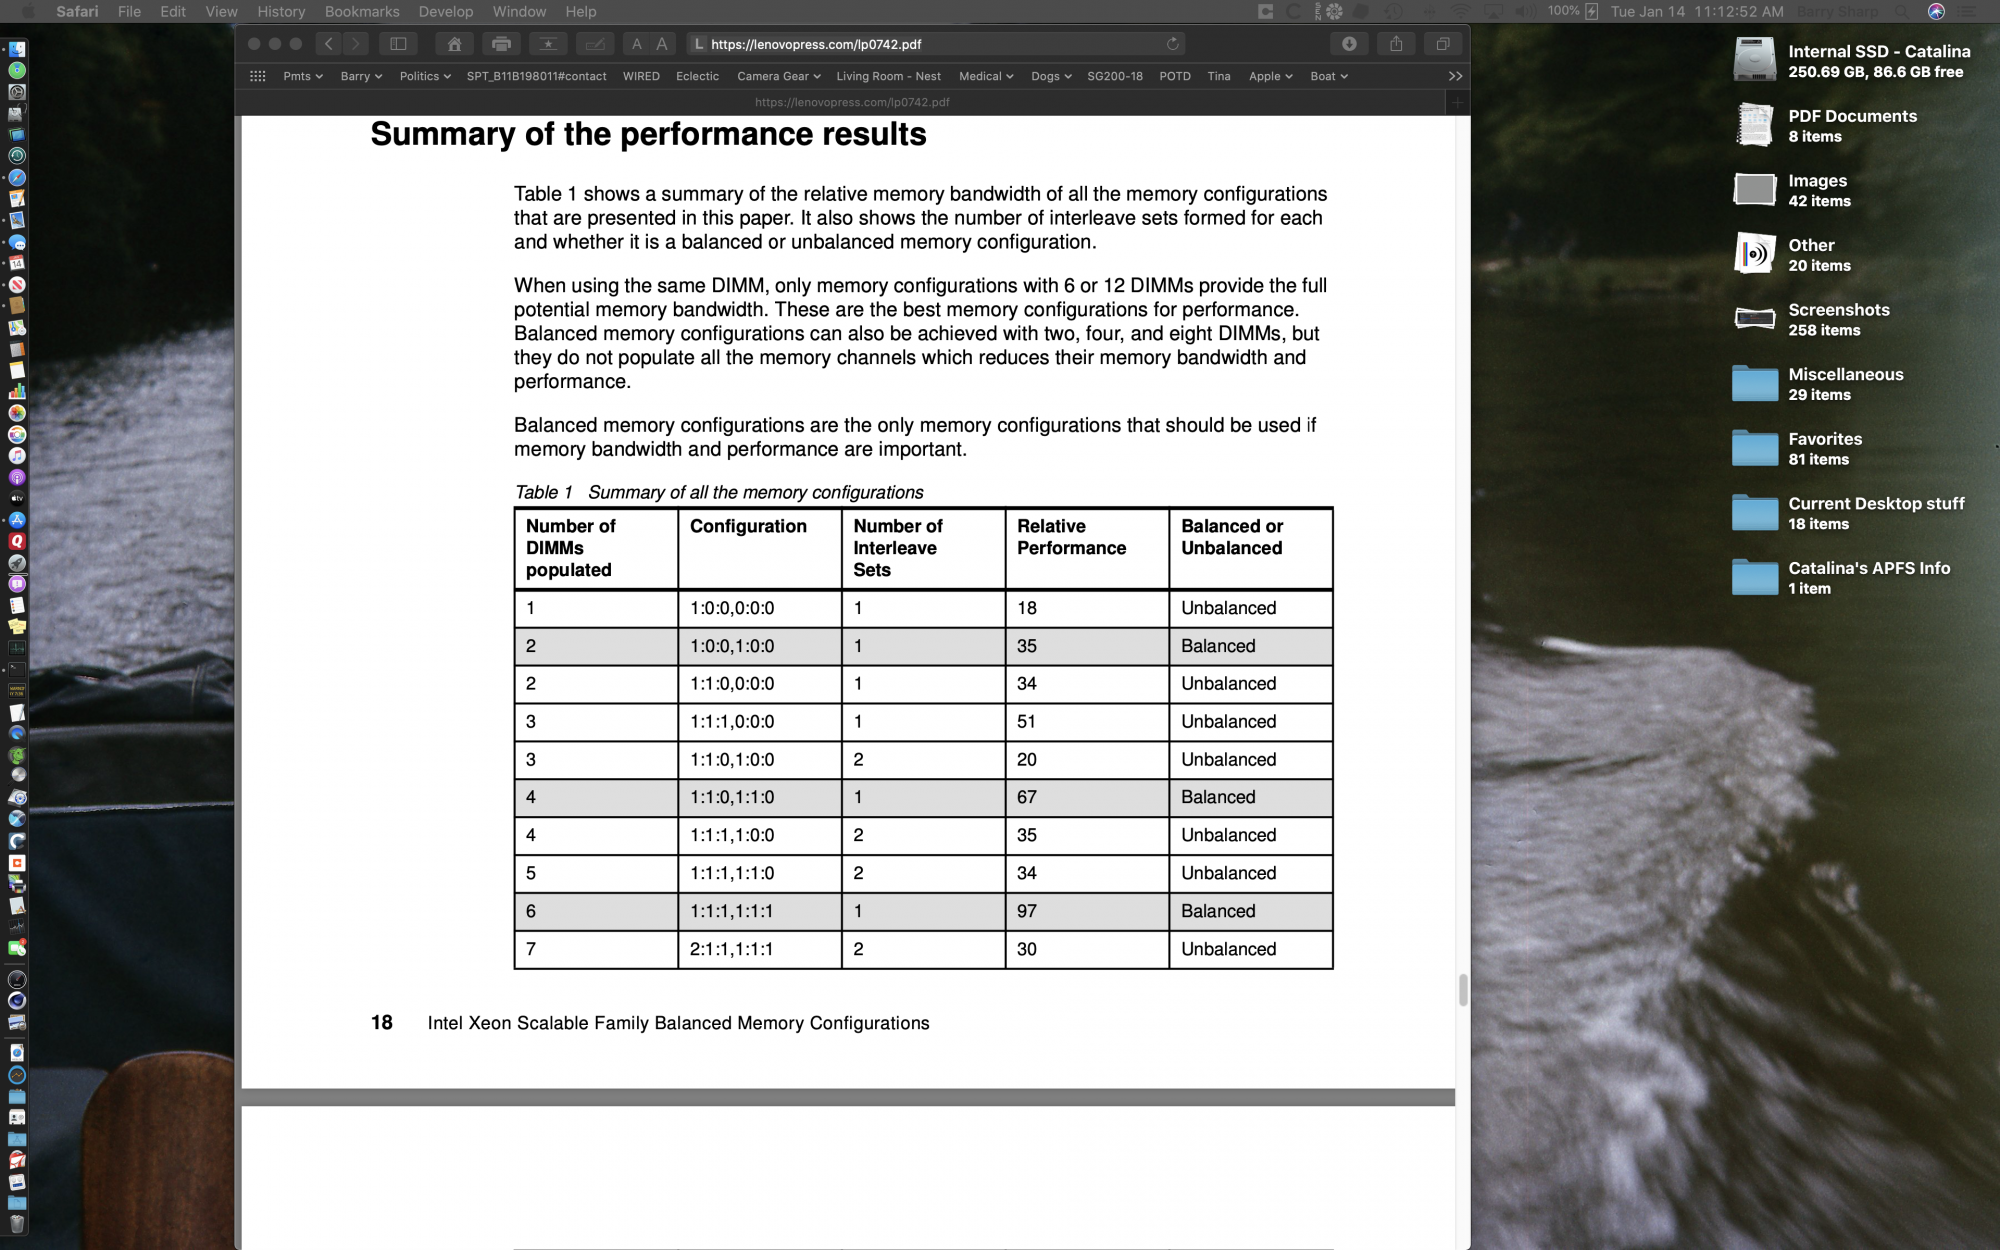Reload the page with the refresh icon
The height and width of the screenshot is (1250, 2000).
(x=1172, y=44)
